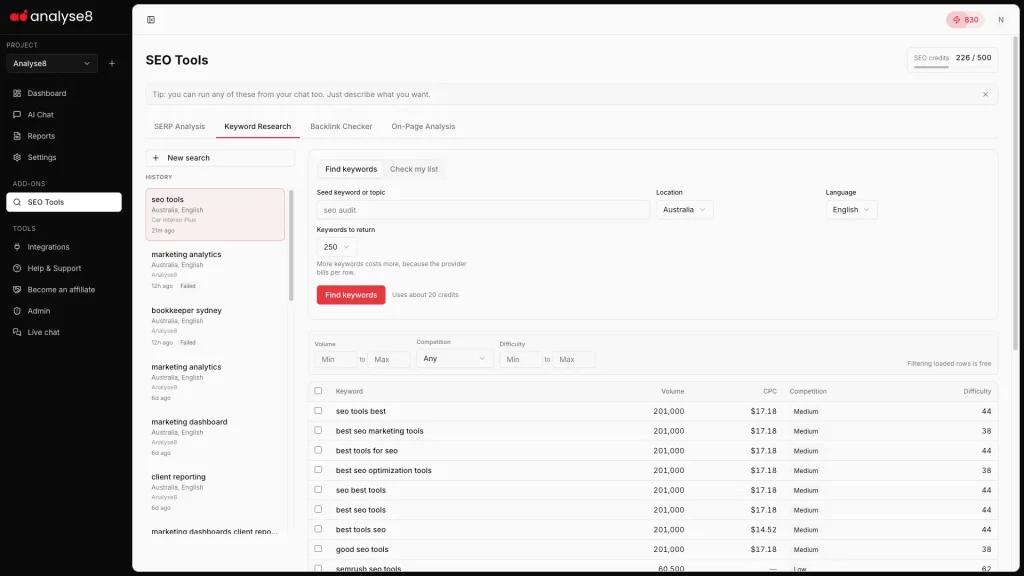This screenshot has height=576, width=1024.
Task: Sort by Keyword column header
Action: [x=349, y=391]
